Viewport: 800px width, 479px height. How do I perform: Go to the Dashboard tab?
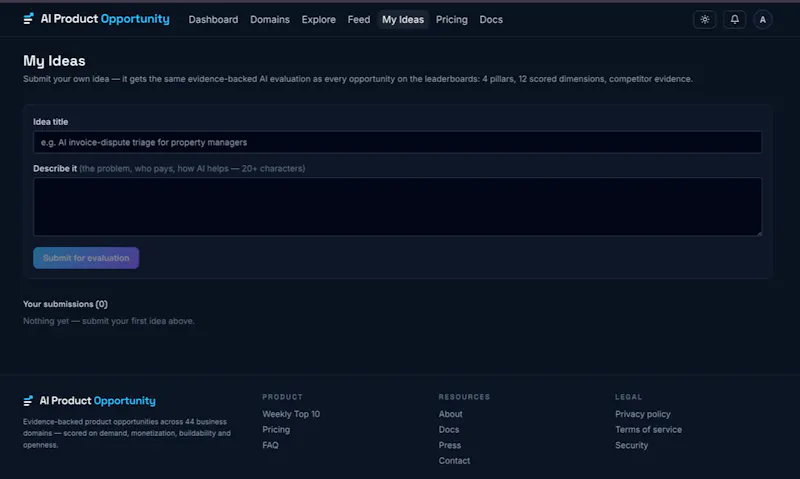tap(213, 19)
